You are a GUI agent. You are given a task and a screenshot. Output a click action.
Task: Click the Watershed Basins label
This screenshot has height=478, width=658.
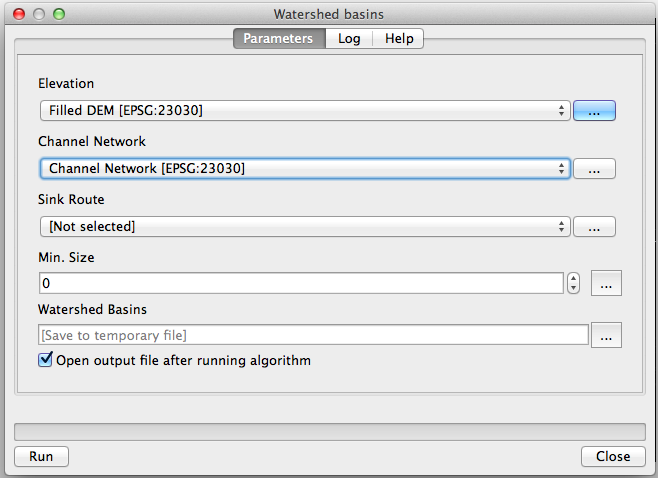coord(92,309)
